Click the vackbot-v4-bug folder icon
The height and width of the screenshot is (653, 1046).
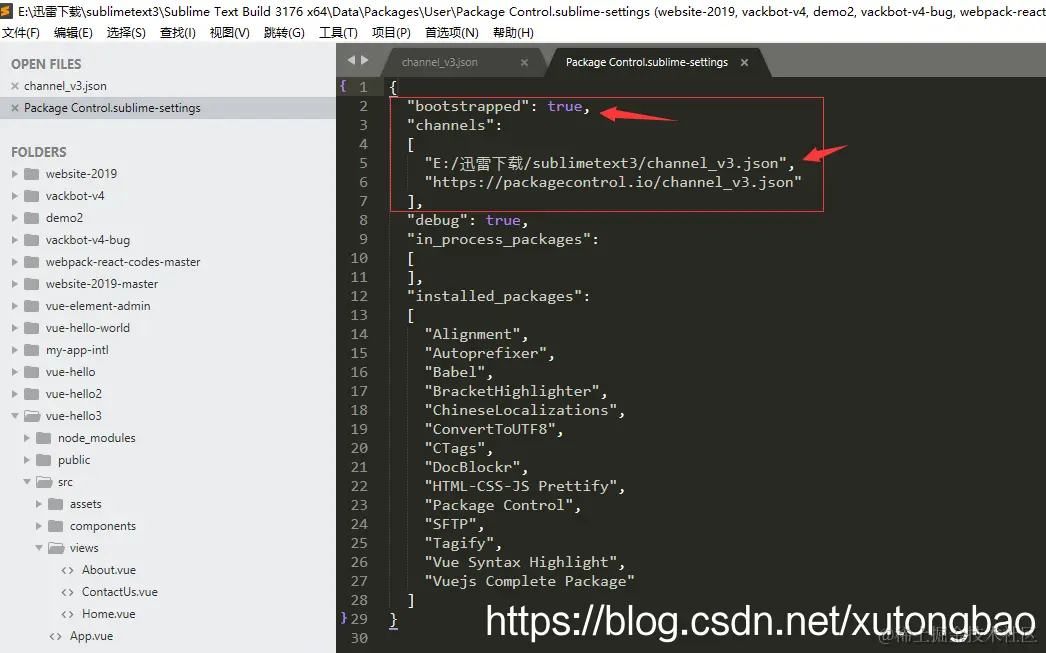click(31, 240)
